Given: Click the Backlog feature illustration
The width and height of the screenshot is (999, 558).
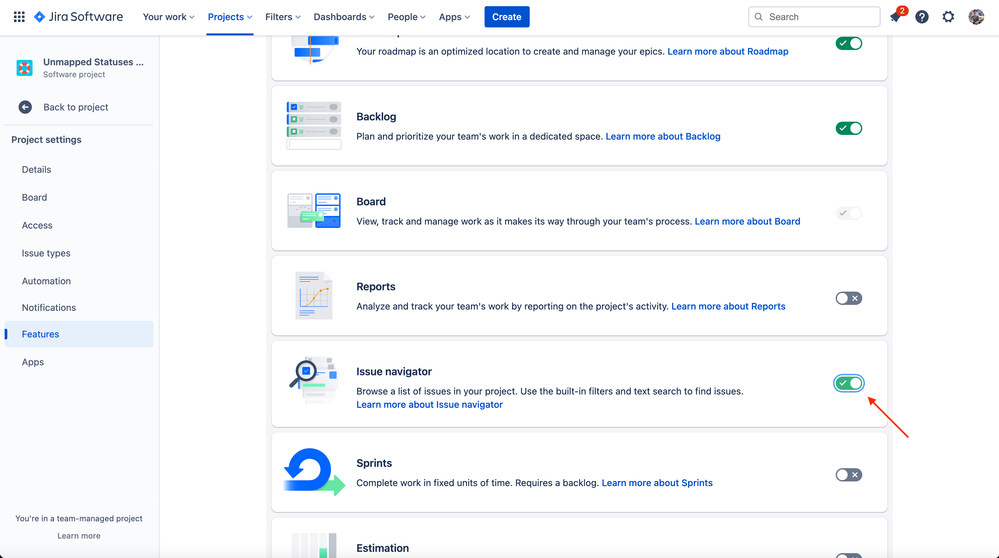Looking at the screenshot, I should point(313,125).
